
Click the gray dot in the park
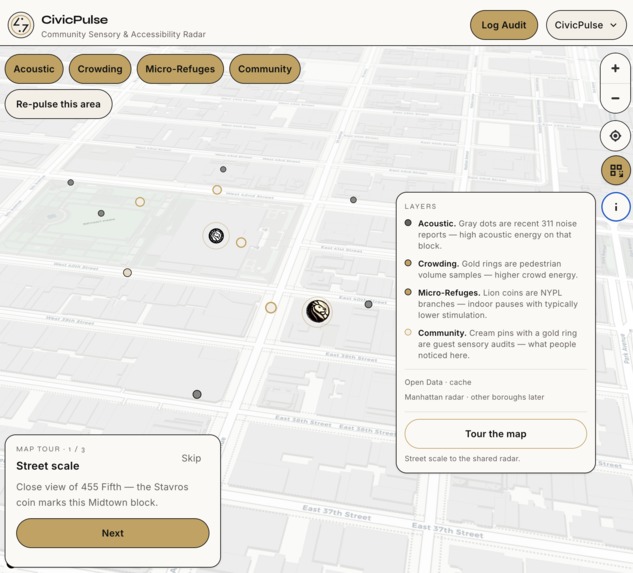point(101,213)
